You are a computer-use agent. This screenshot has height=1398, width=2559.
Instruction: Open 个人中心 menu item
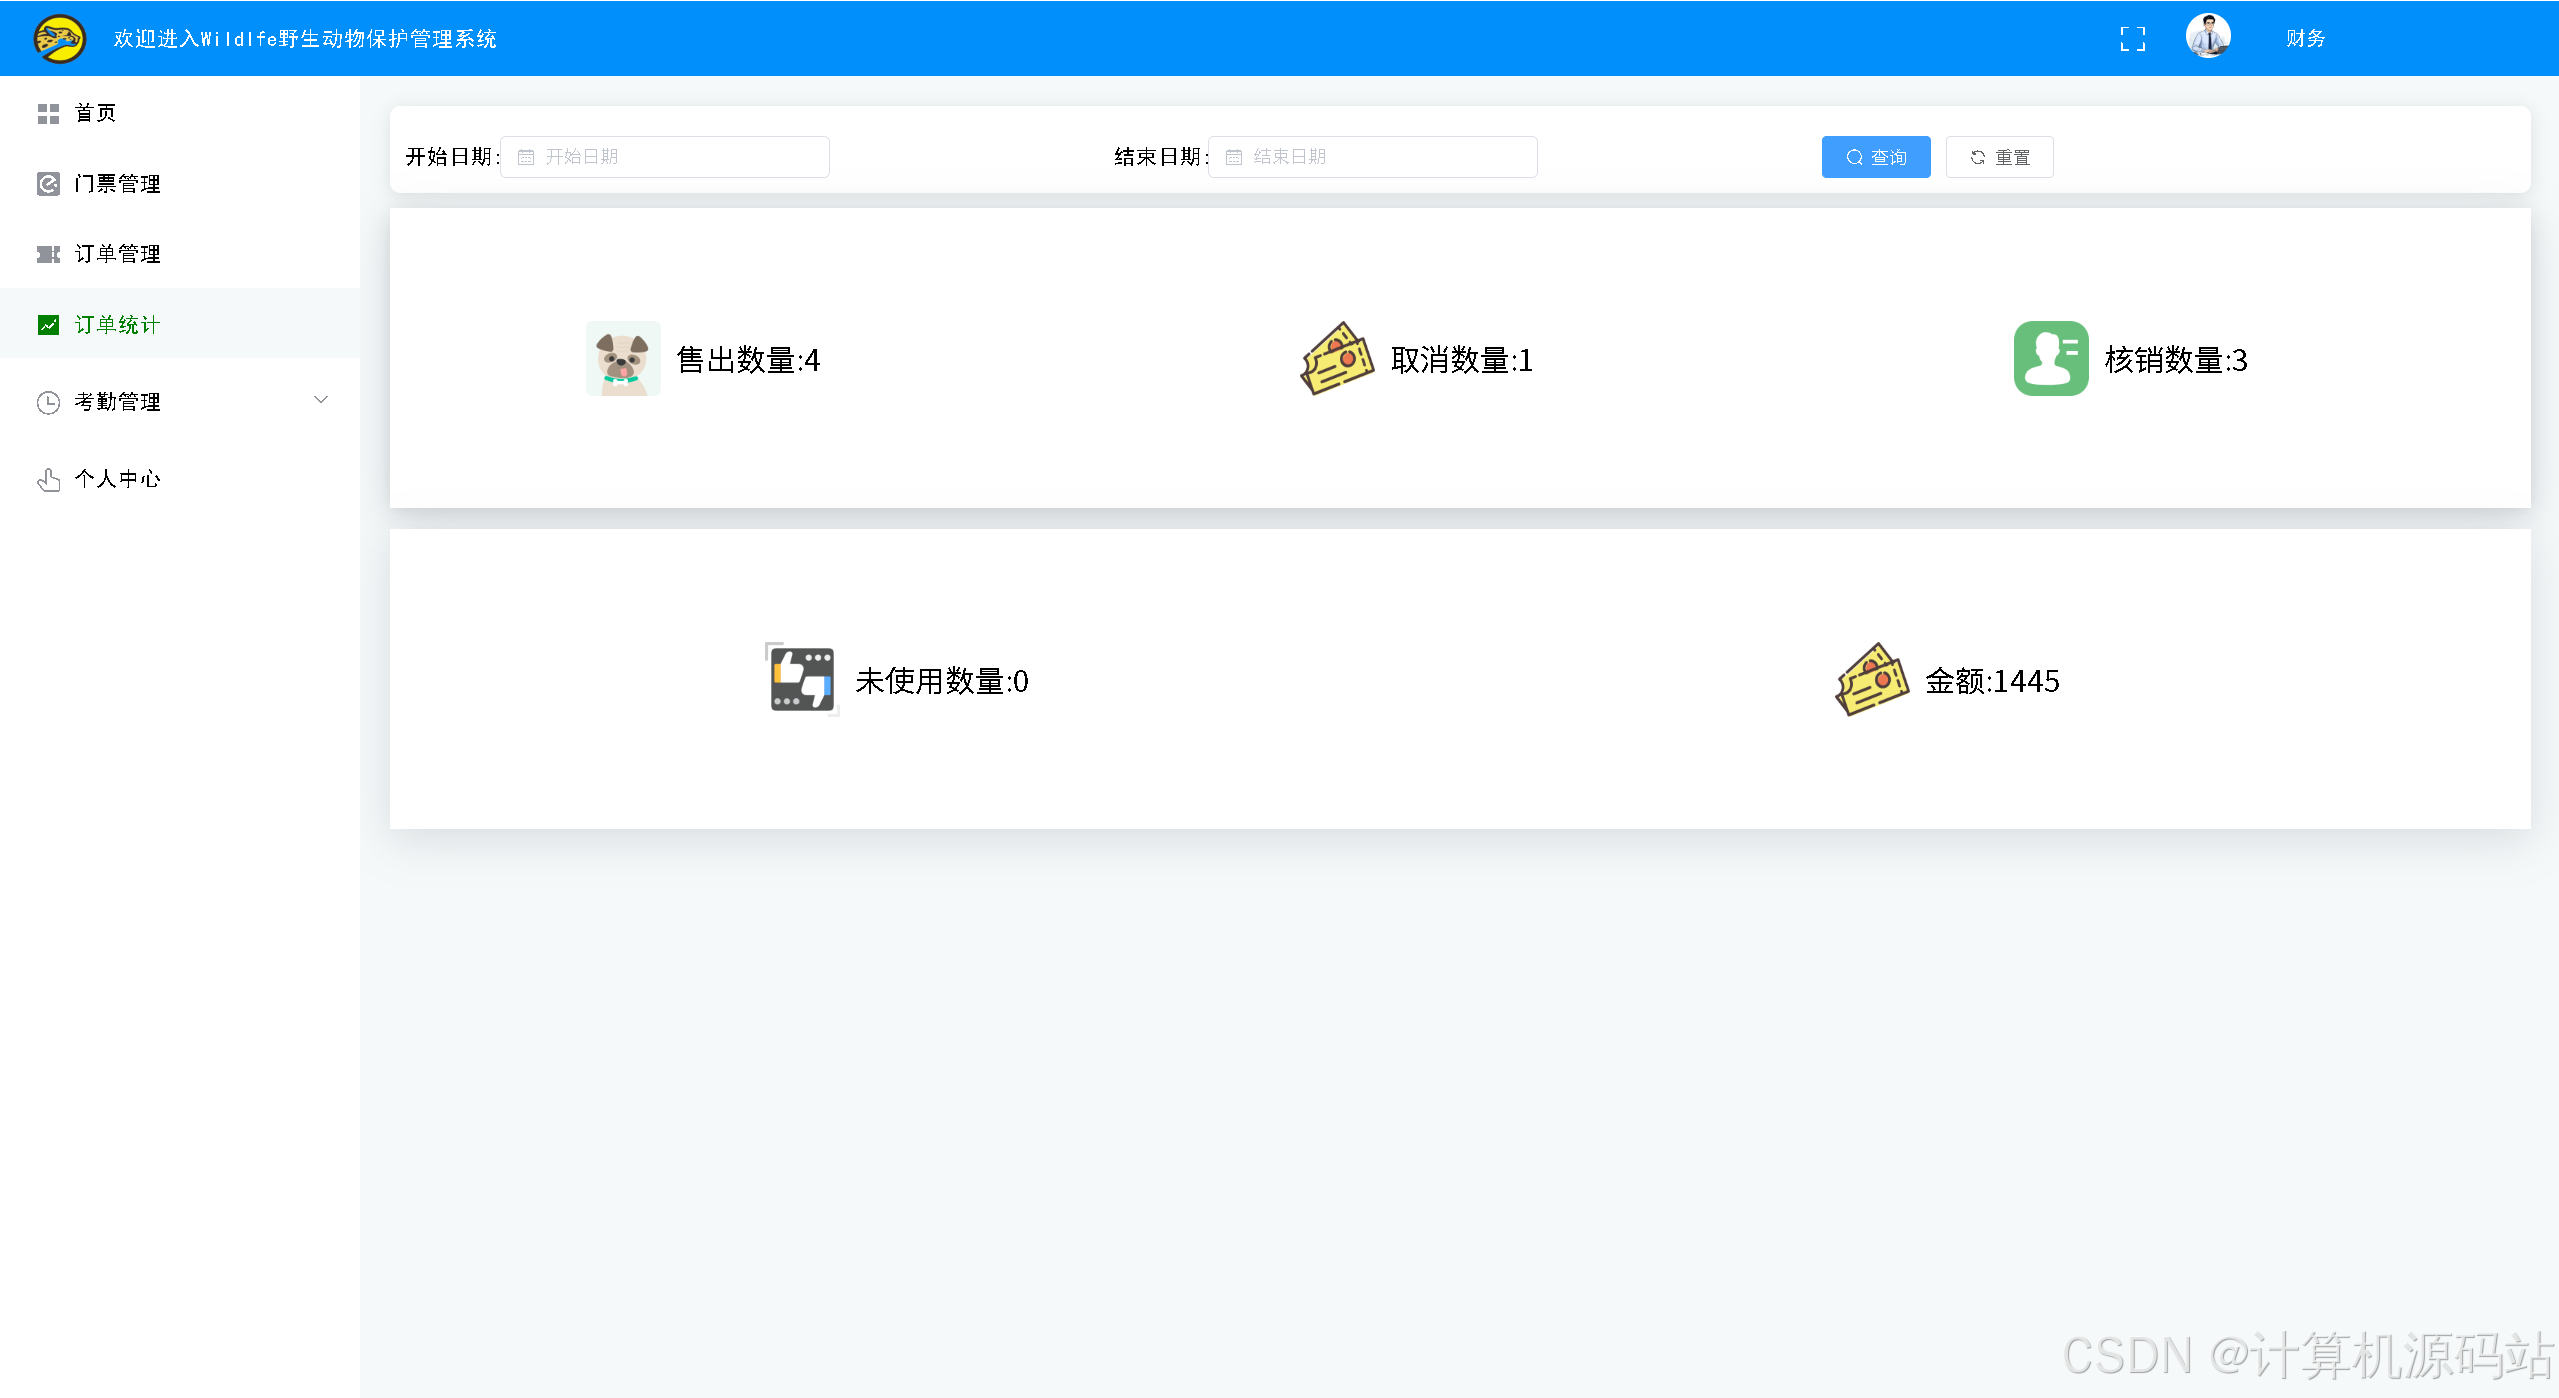coord(180,479)
